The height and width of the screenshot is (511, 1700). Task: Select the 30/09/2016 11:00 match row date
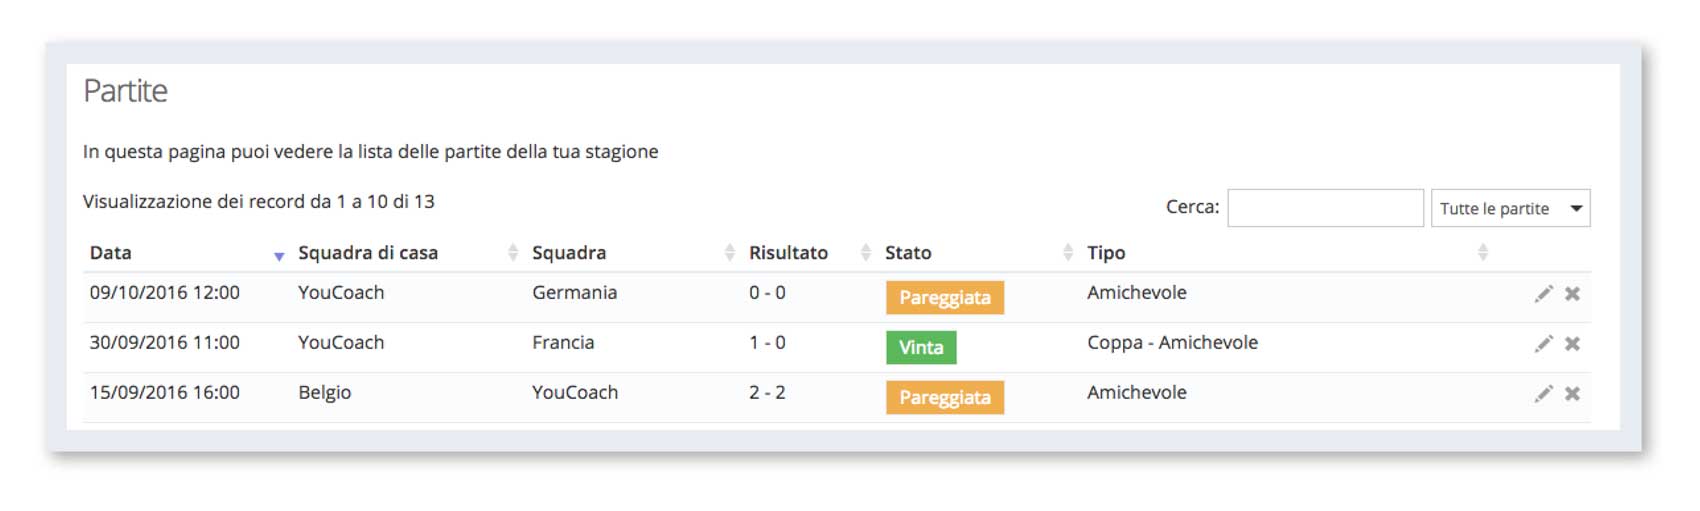point(165,342)
